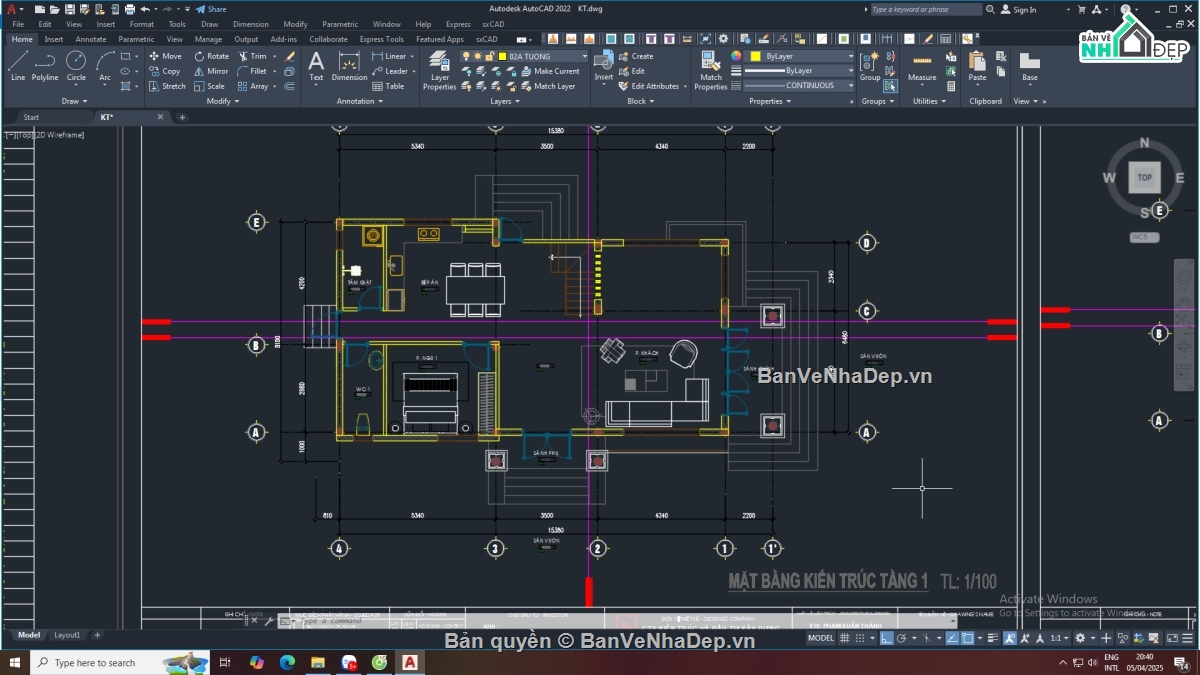Select the Circle tool in Draw panel
1200x675 pixels.
(x=76, y=66)
